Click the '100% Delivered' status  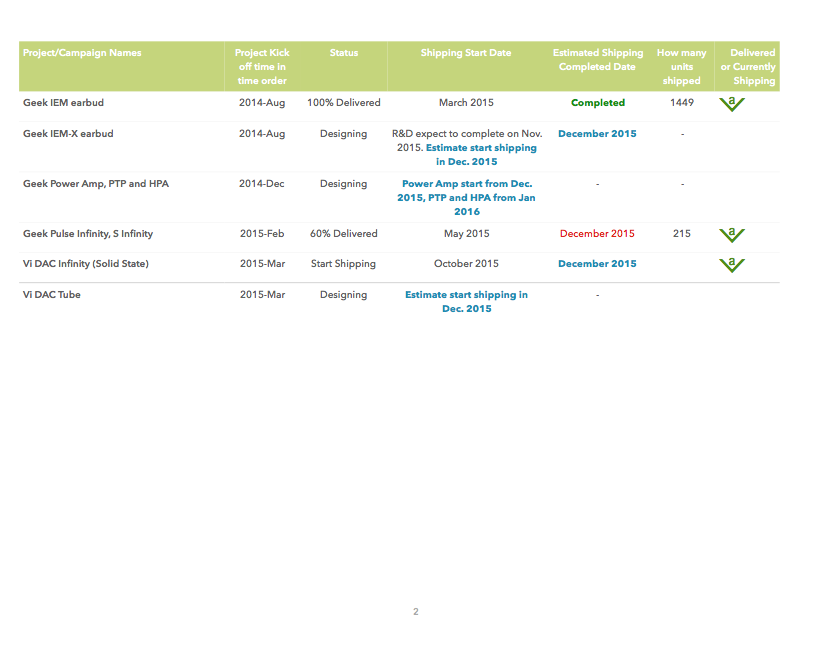tap(344, 103)
